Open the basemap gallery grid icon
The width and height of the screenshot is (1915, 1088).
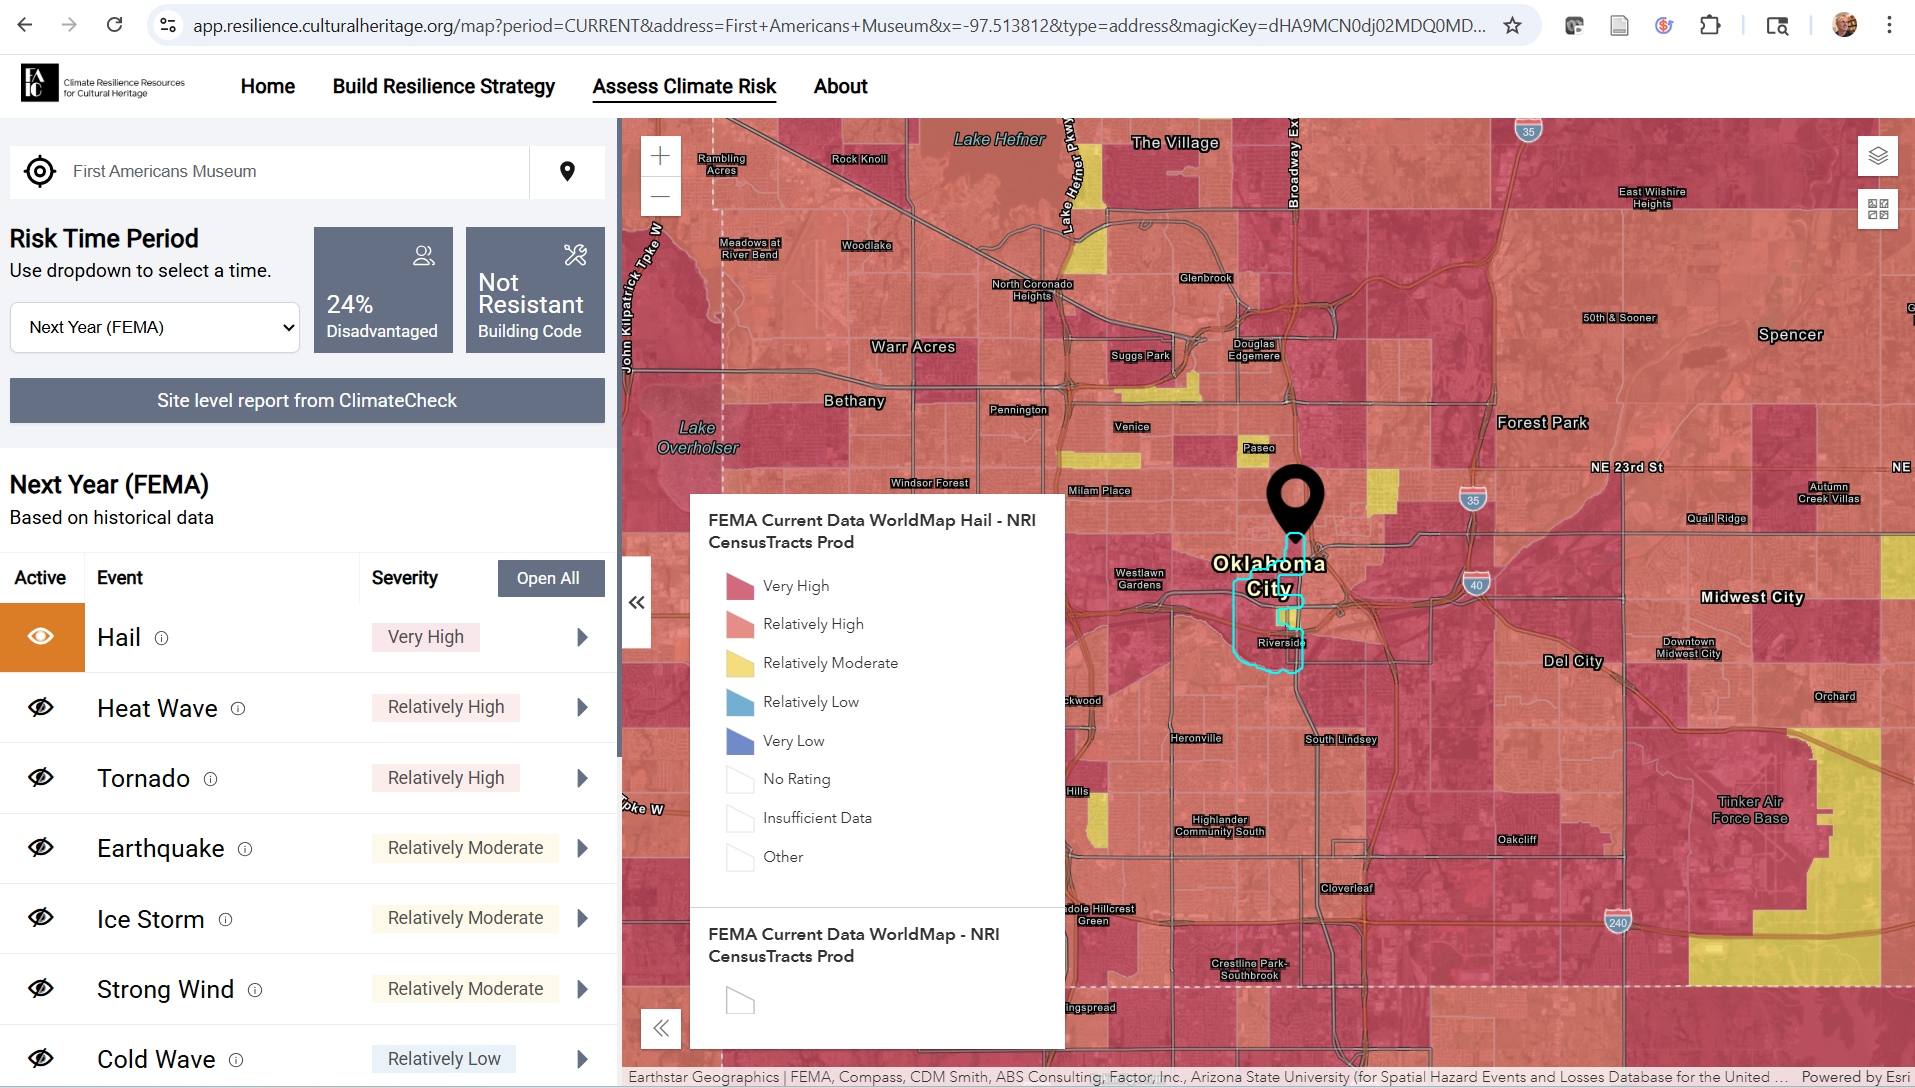pyautogui.click(x=1878, y=209)
